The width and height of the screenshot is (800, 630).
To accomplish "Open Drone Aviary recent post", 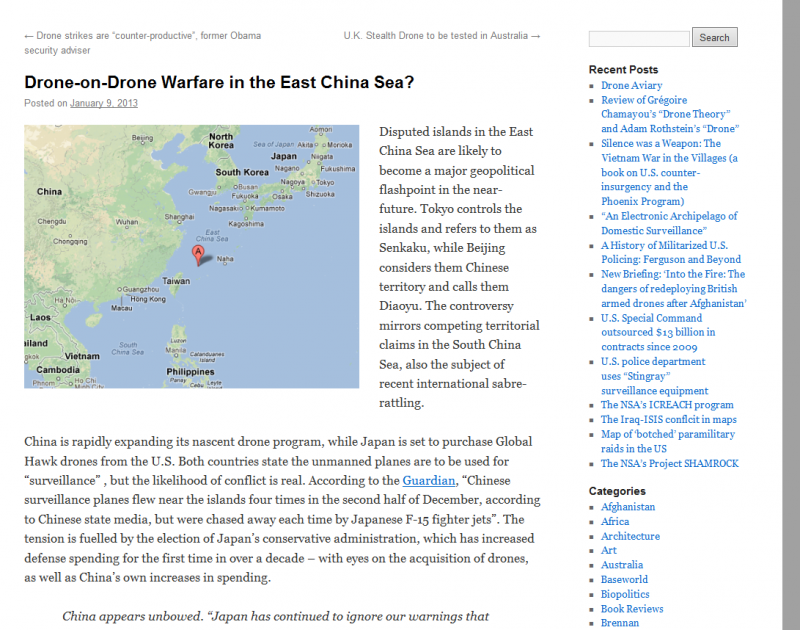I will click(631, 86).
